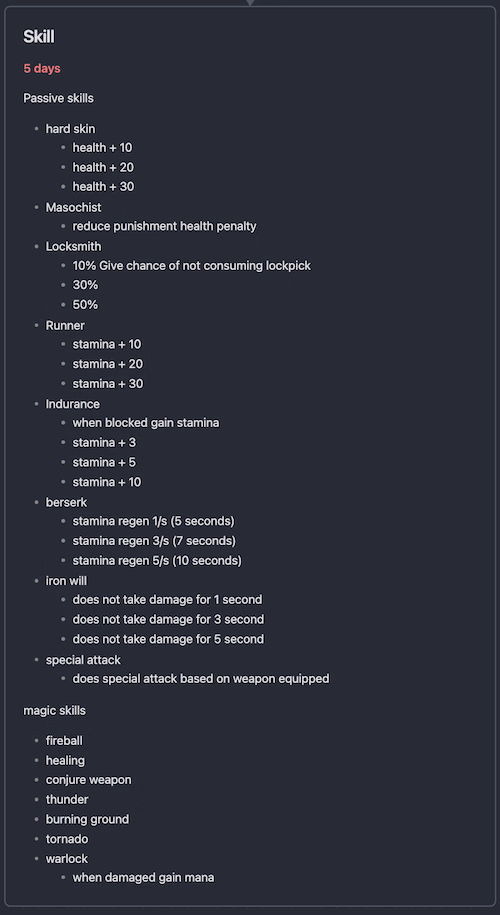Screen dimensions: 500x915
Task: Click reduce punishment health penalty text
Action: (x=165, y=226)
